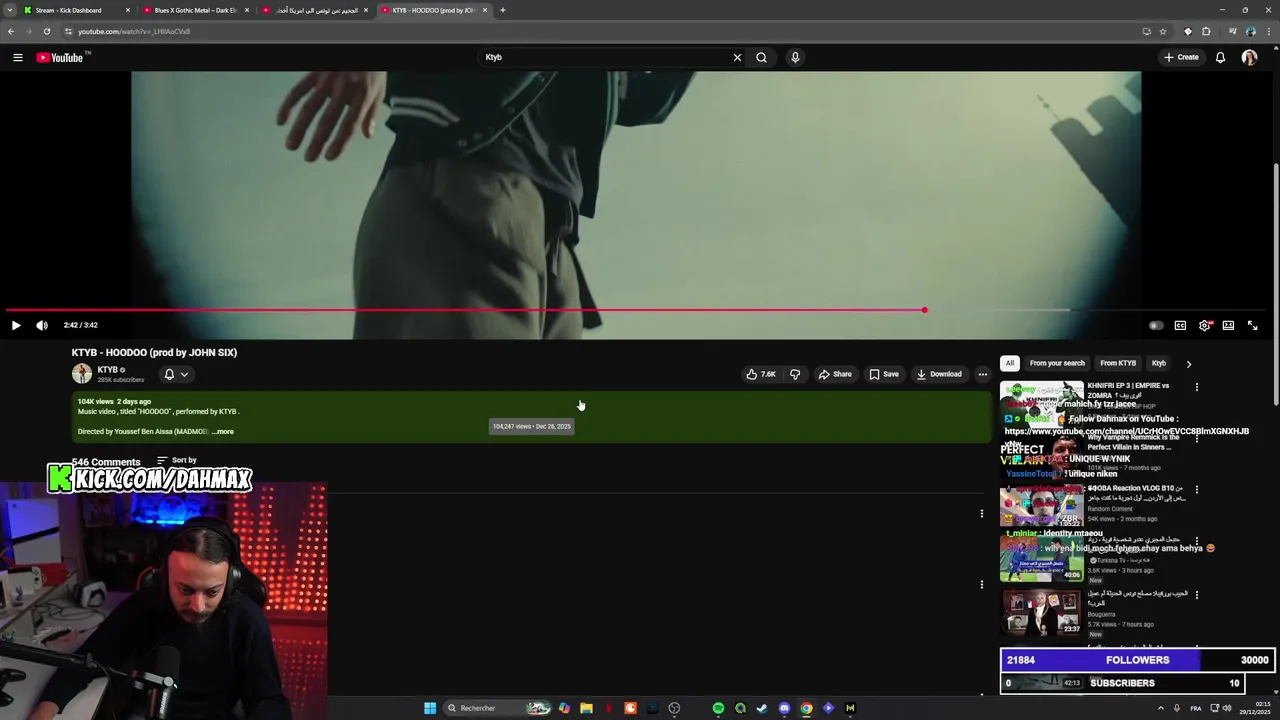Select the From KTYB chip
1280x720 pixels.
point(1118,363)
